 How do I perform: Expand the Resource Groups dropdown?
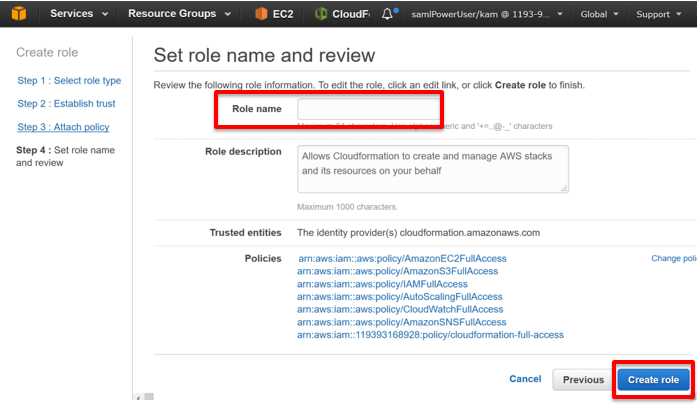(x=179, y=13)
